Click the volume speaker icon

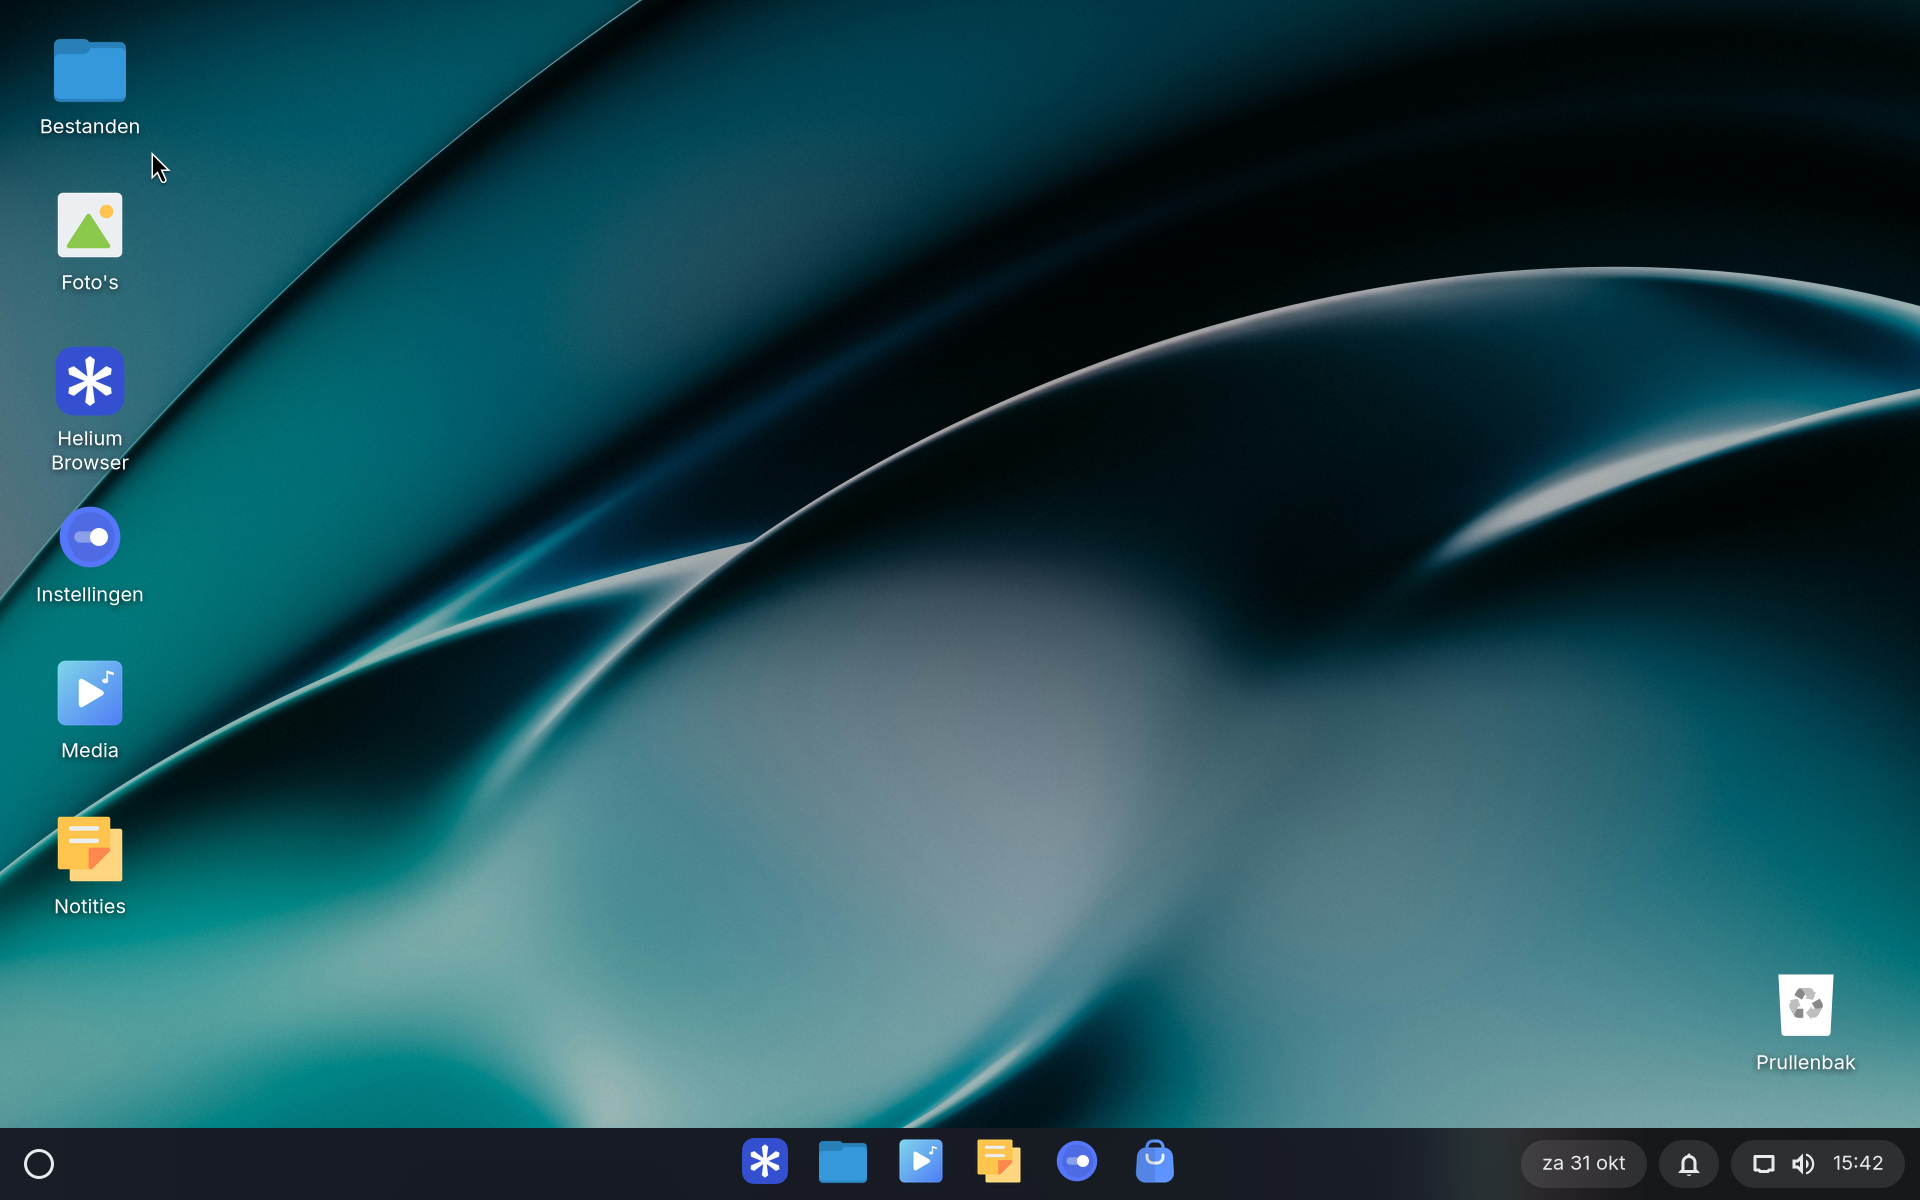click(1803, 1164)
